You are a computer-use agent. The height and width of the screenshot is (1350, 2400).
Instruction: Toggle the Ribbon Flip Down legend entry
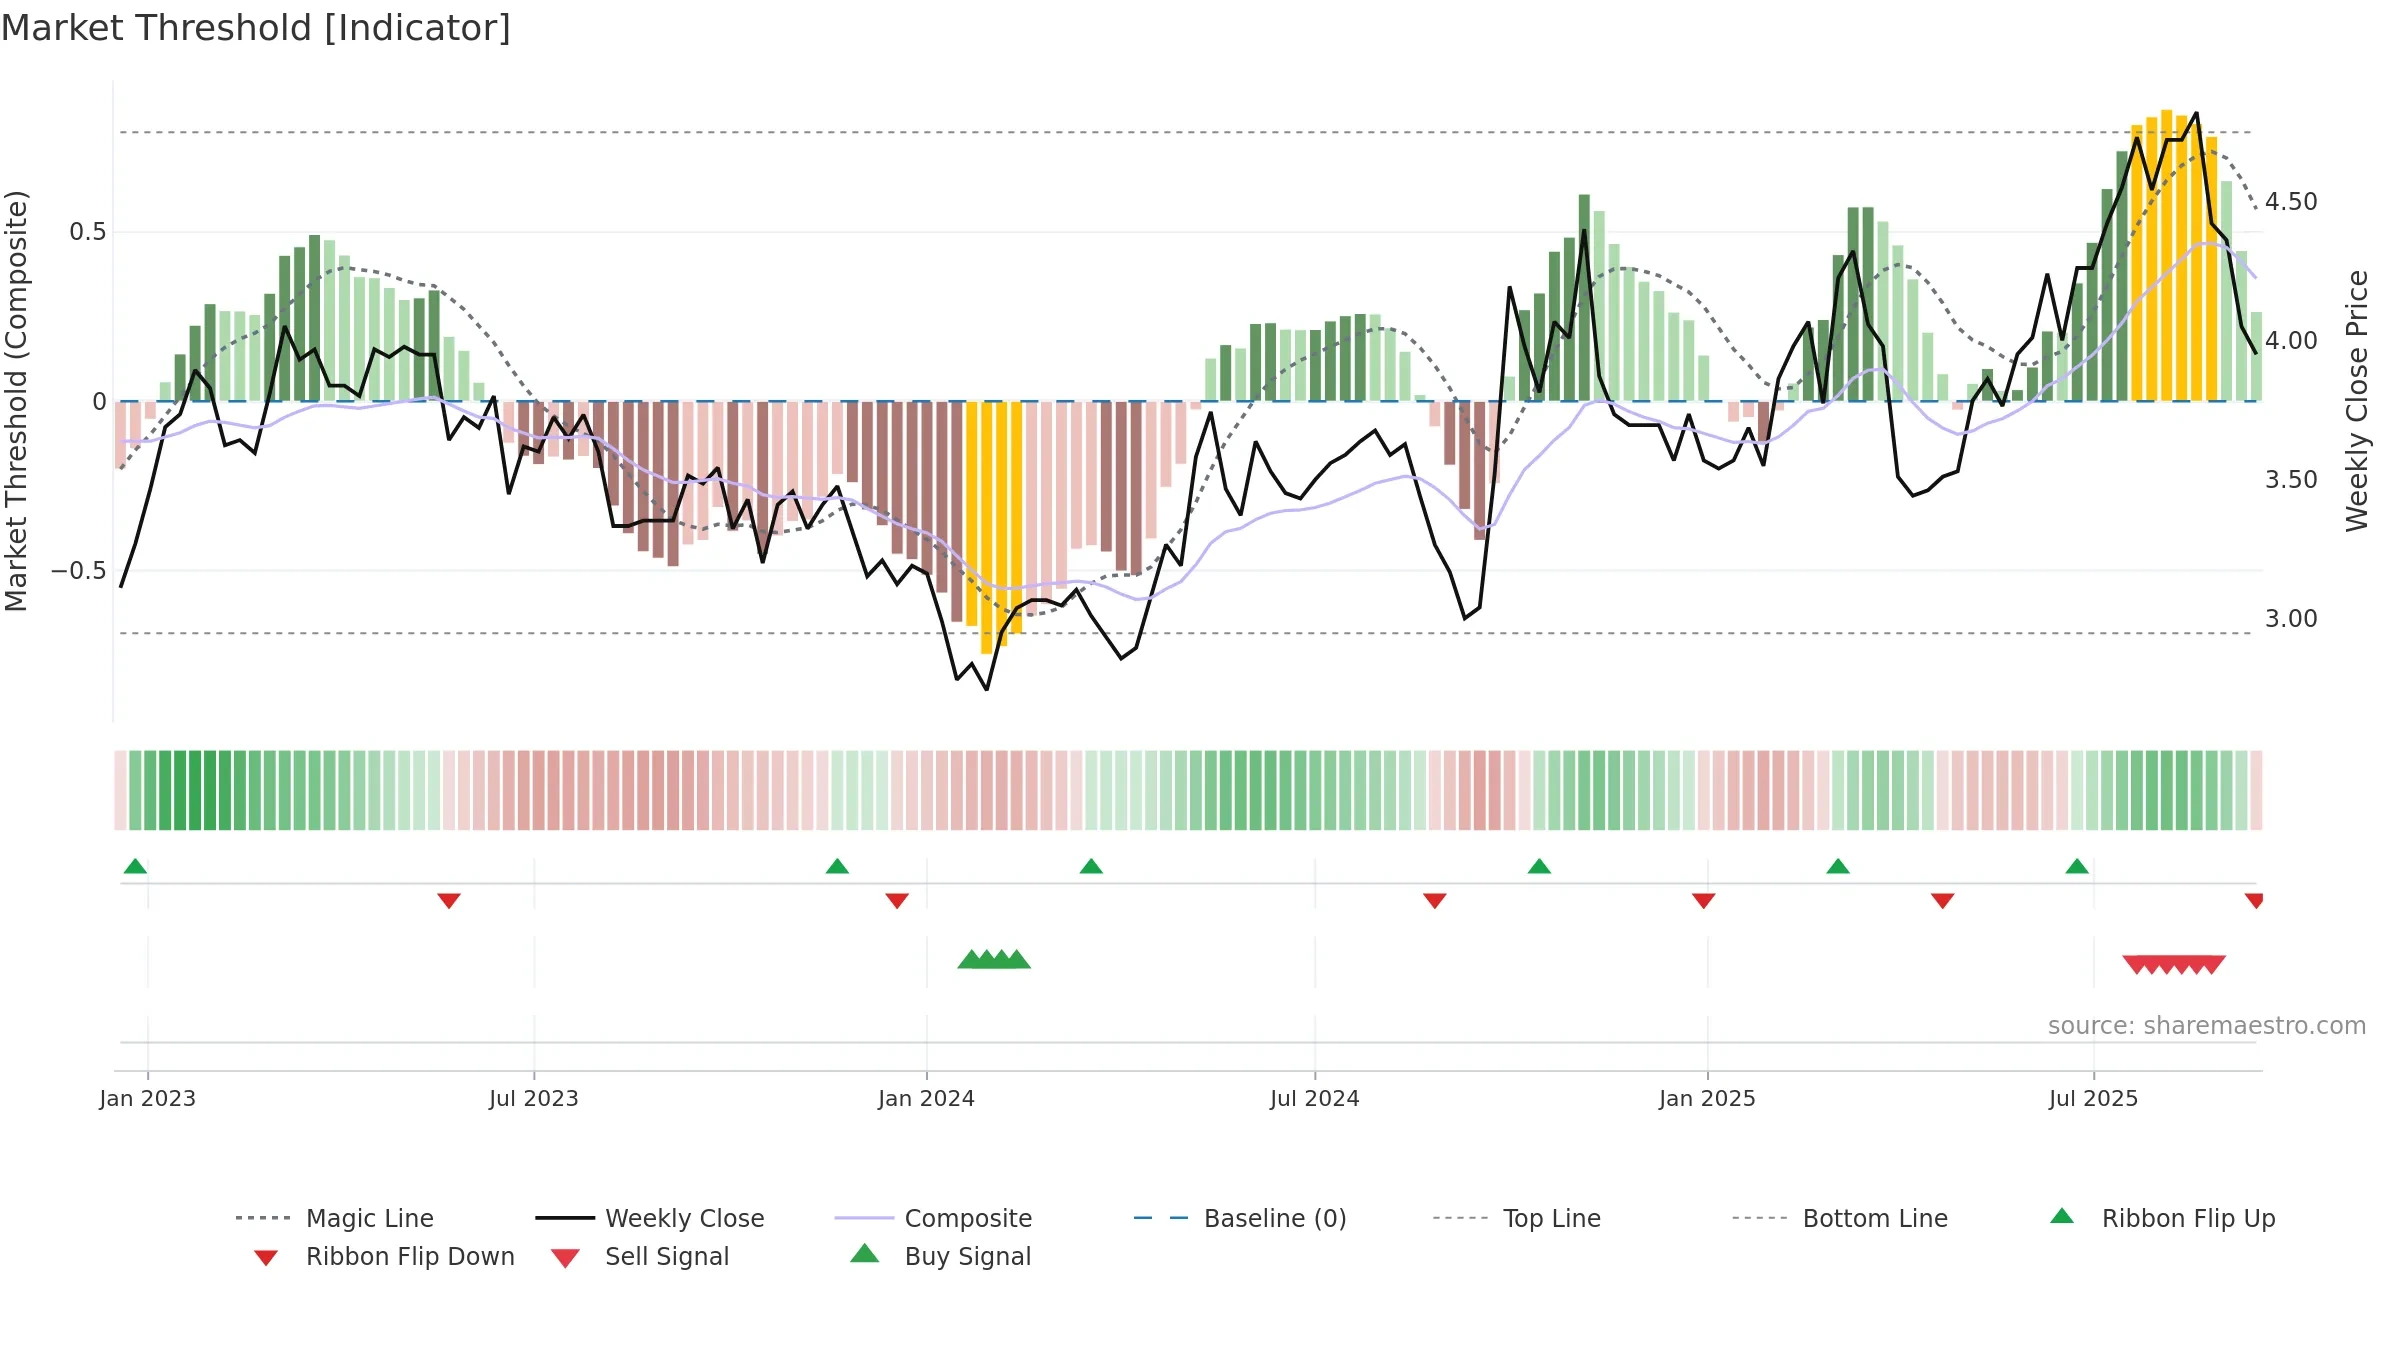pyautogui.click(x=382, y=1256)
